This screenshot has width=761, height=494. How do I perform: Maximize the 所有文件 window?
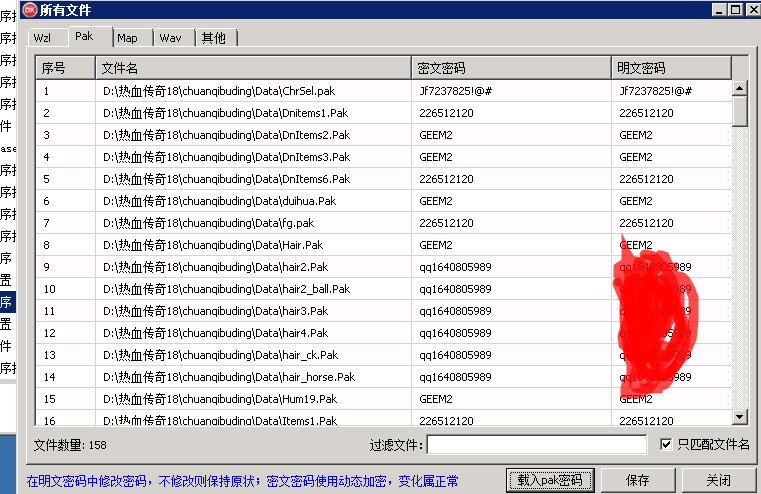pyautogui.click(x=735, y=10)
